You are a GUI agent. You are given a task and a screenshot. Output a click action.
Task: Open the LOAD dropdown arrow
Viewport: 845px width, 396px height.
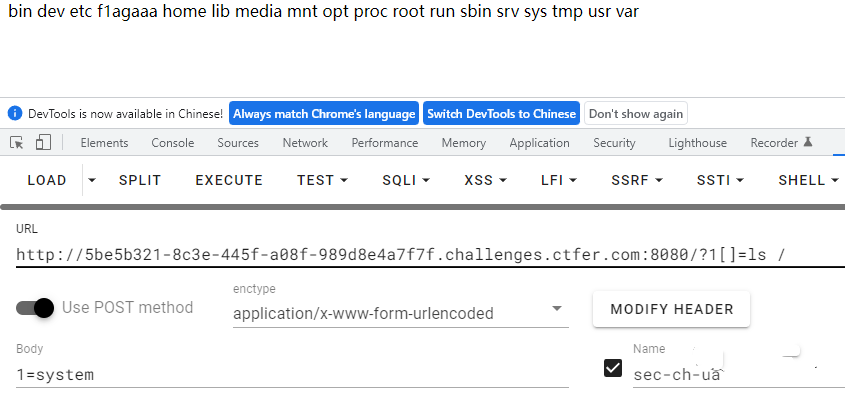pos(92,180)
